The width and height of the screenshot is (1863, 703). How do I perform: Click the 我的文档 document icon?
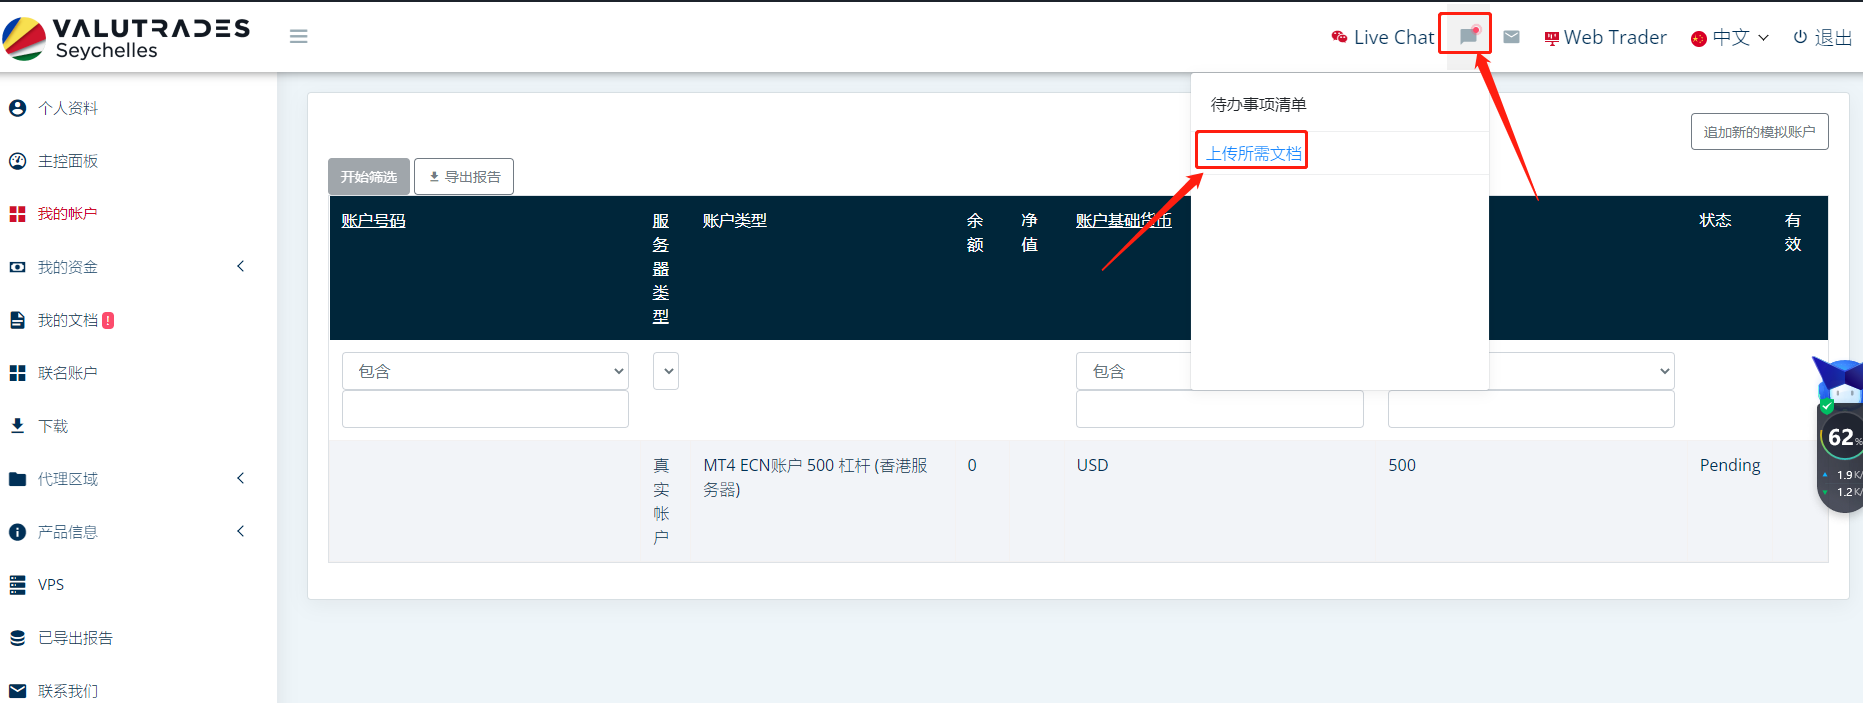pyautogui.click(x=17, y=320)
